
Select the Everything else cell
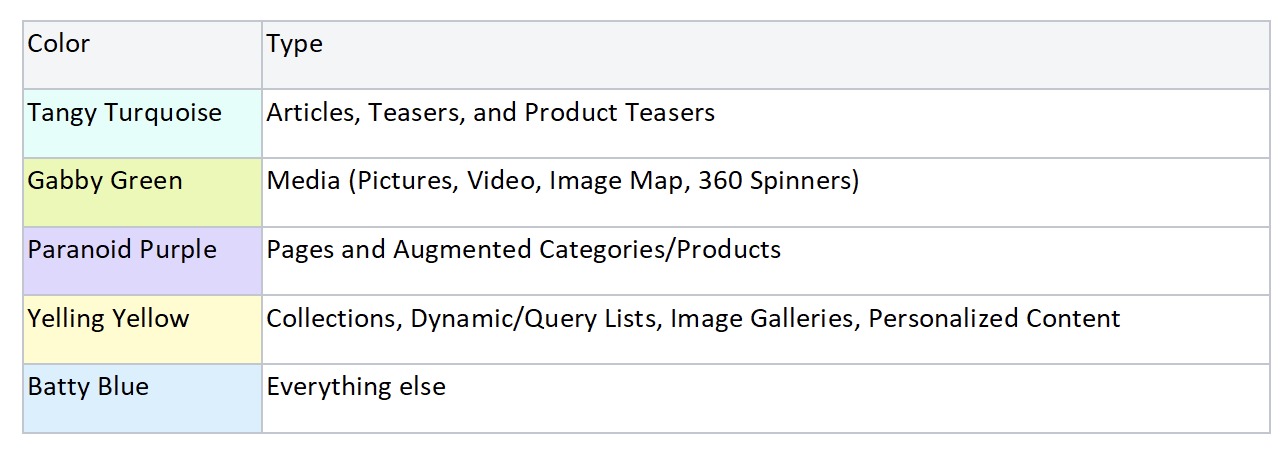pos(766,398)
